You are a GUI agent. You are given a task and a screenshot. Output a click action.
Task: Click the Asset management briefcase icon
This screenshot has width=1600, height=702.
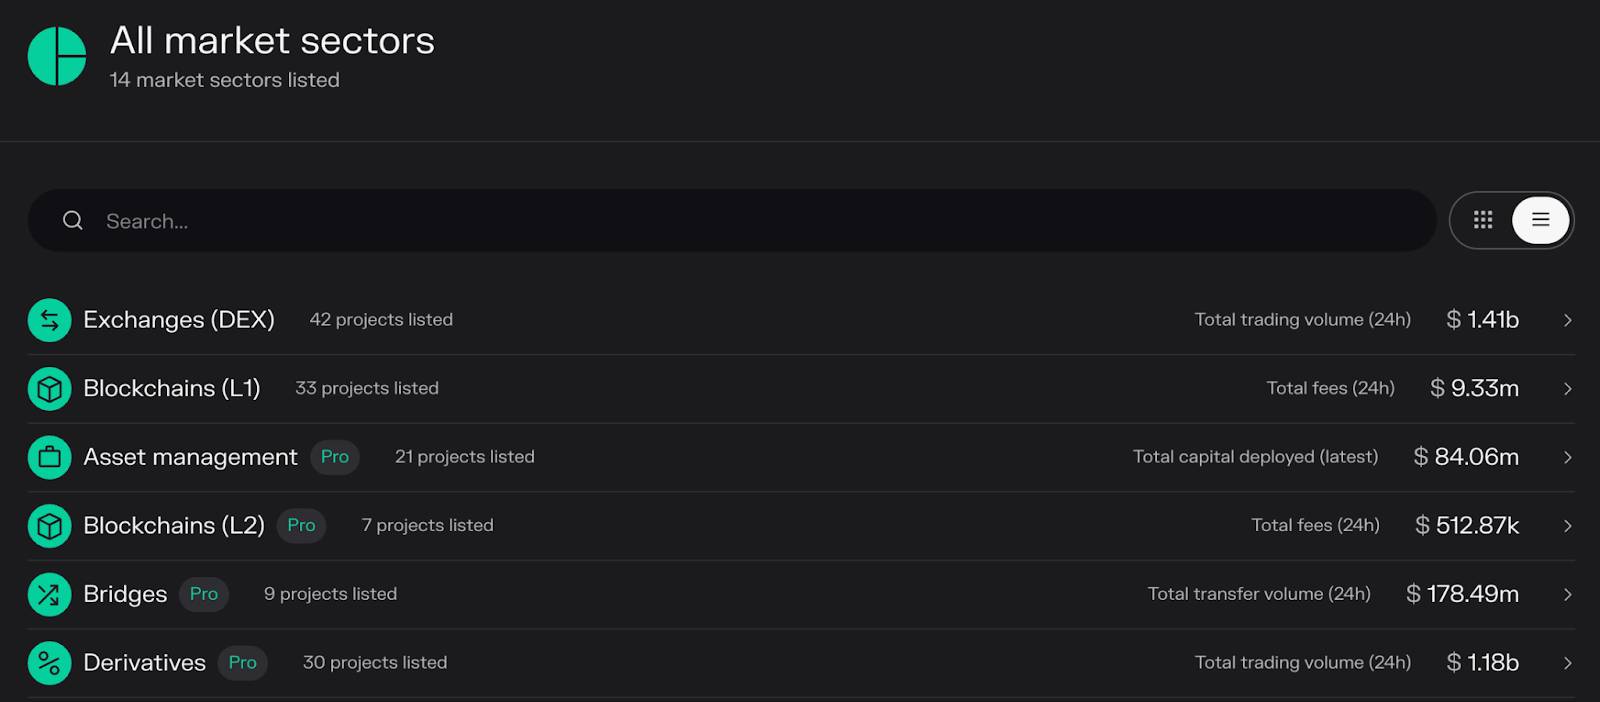tap(49, 457)
